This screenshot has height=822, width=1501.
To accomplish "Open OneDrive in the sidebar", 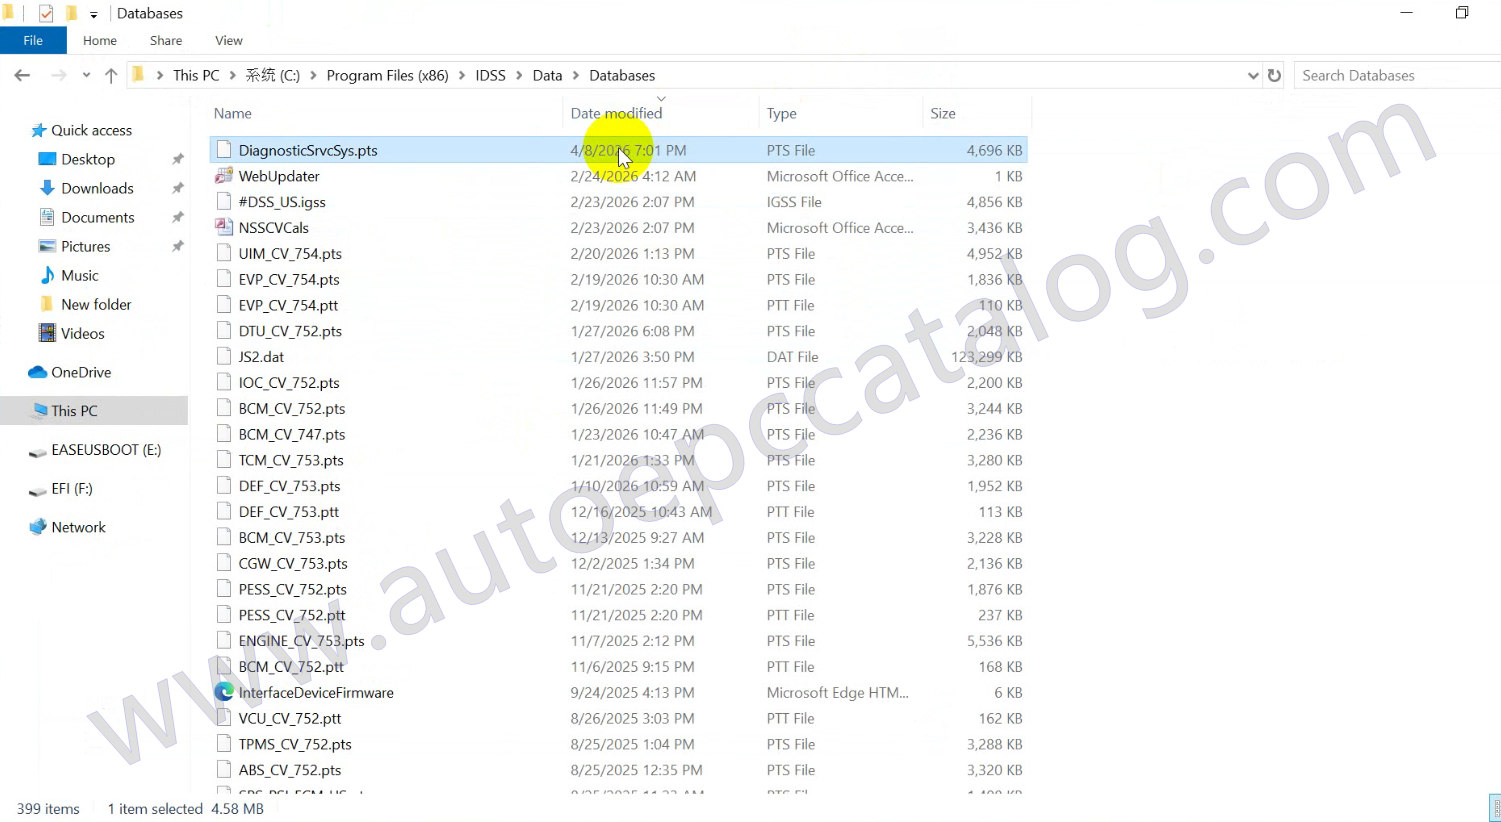I will 80,372.
